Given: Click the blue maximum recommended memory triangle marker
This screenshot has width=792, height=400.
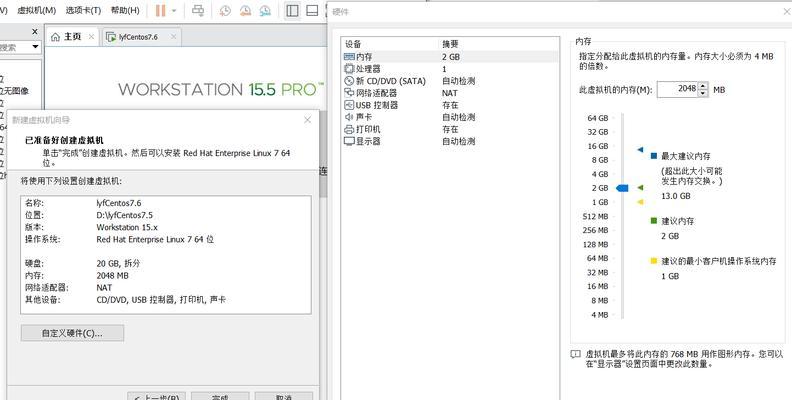Looking at the screenshot, I should coord(640,149).
